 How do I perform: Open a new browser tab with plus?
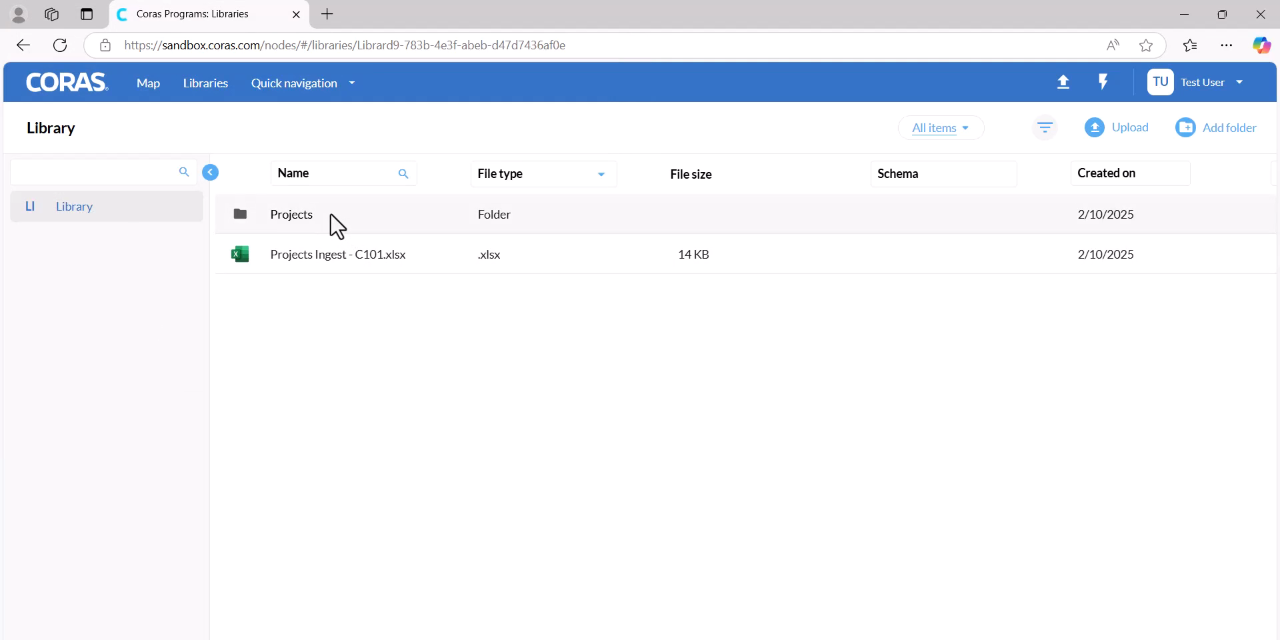327,14
